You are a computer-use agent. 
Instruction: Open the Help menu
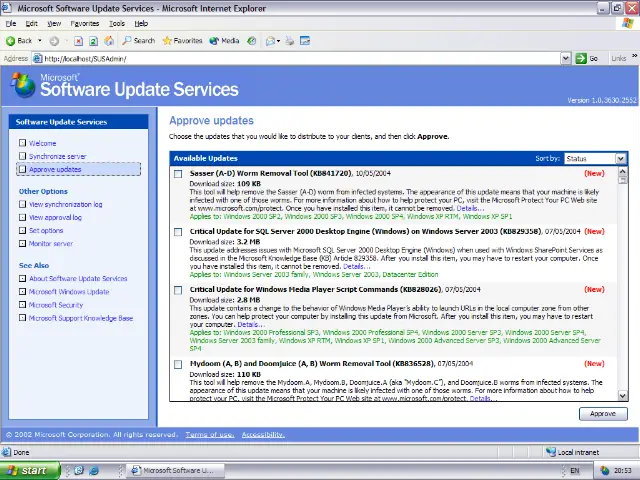[x=141, y=24]
